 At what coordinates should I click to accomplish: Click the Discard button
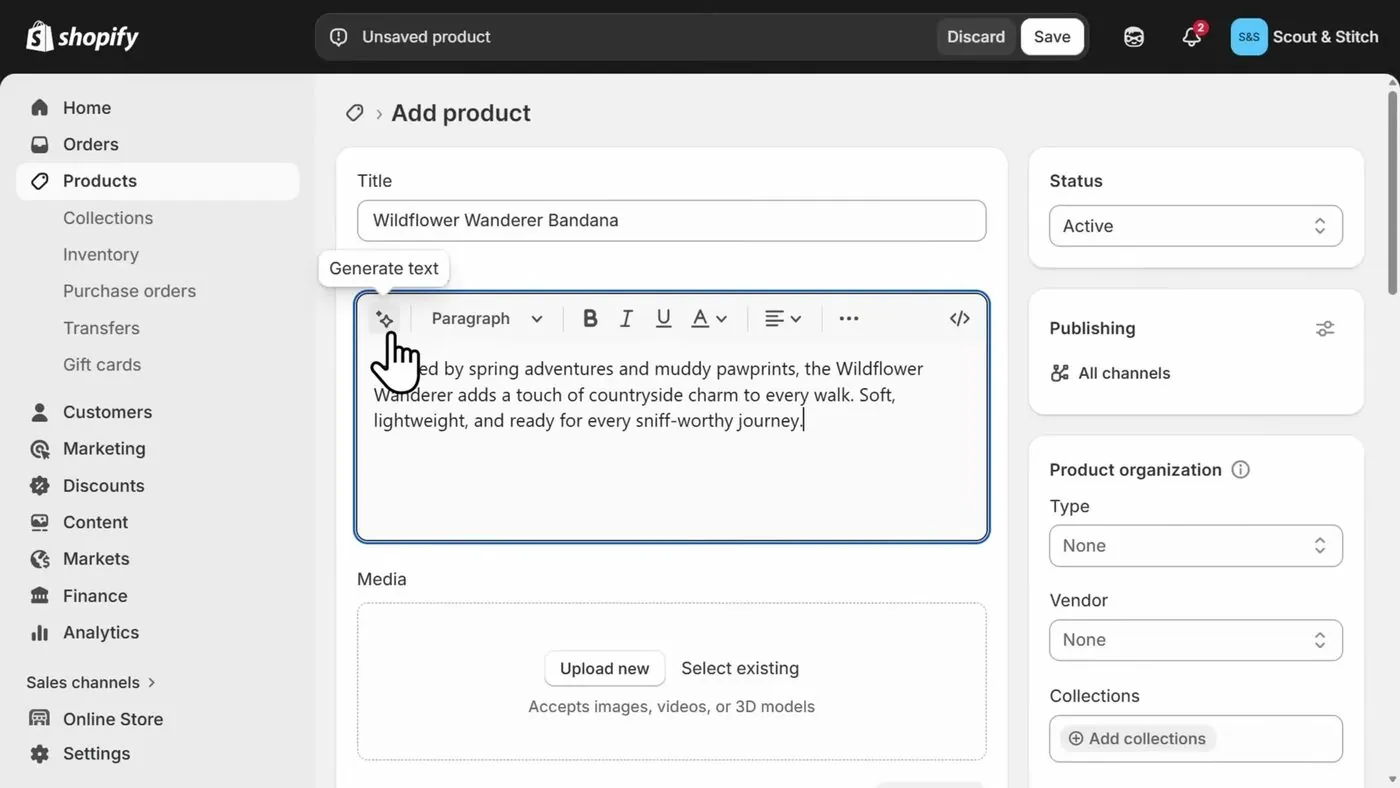pyautogui.click(x=976, y=37)
